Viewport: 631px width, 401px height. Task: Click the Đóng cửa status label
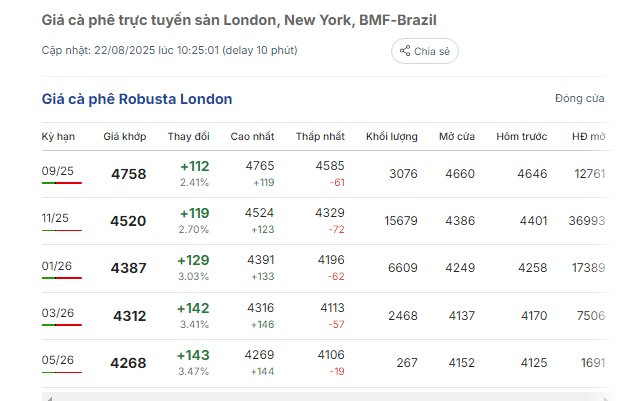point(579,99)
